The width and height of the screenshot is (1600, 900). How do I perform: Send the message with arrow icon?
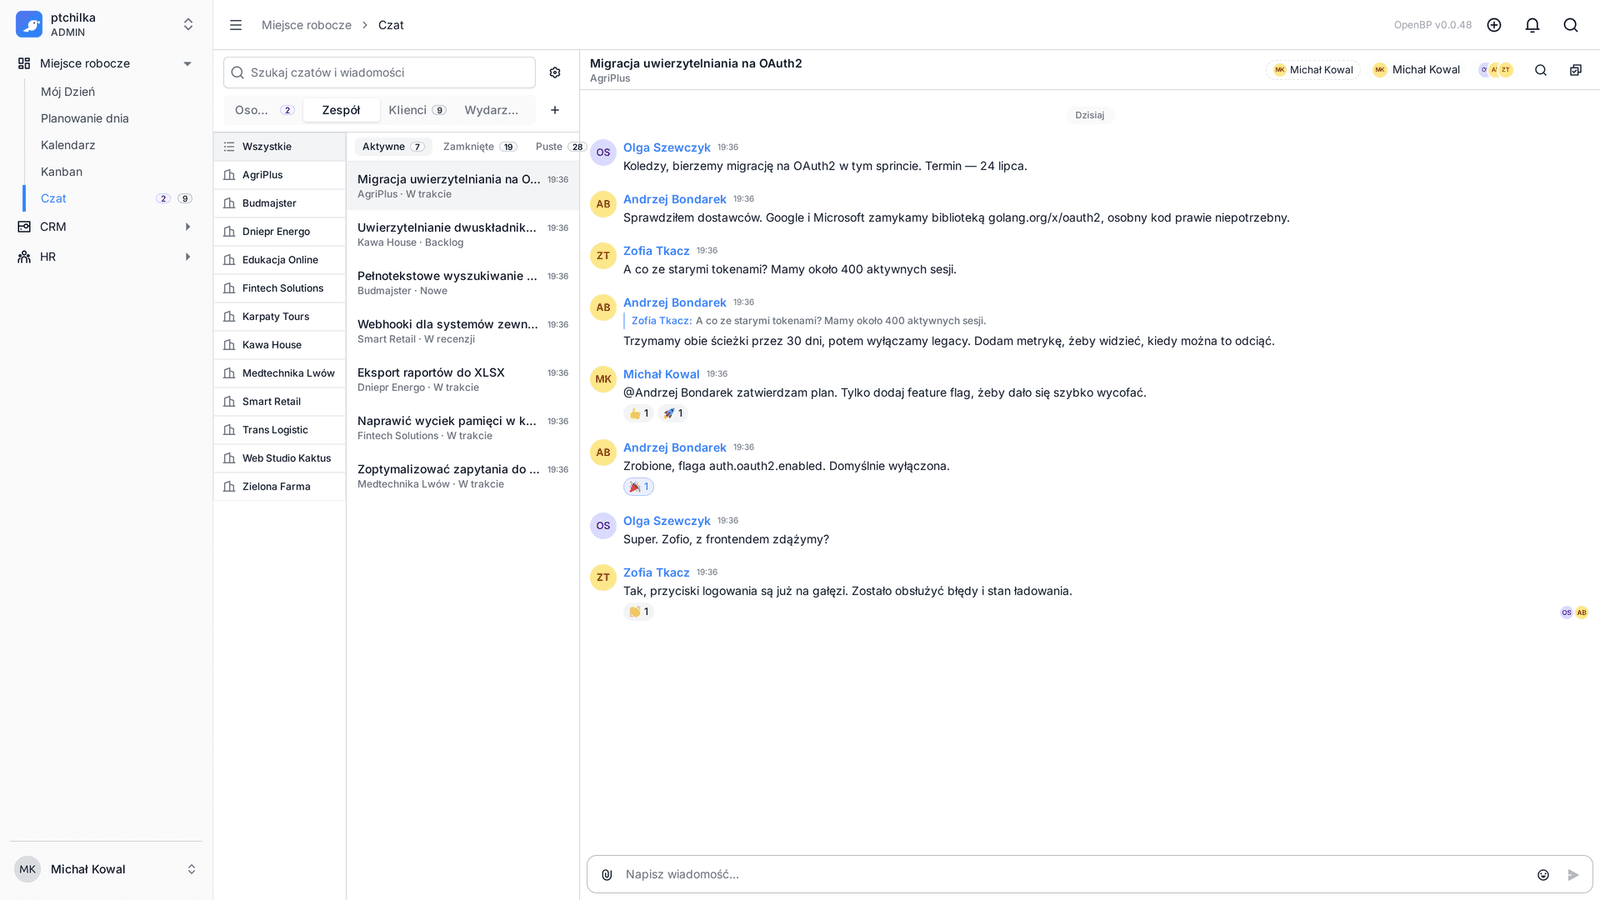1573,875
